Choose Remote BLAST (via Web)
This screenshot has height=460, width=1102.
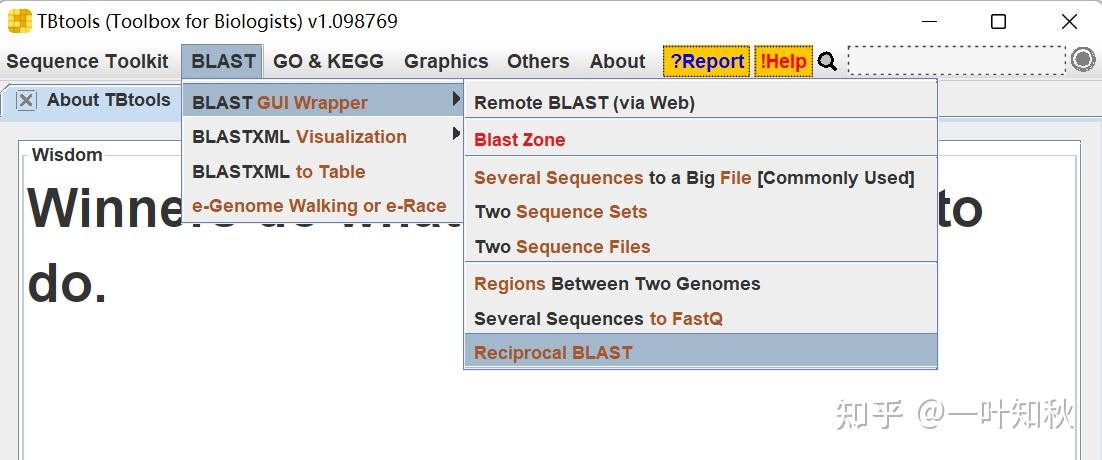(x=584, y=102)
